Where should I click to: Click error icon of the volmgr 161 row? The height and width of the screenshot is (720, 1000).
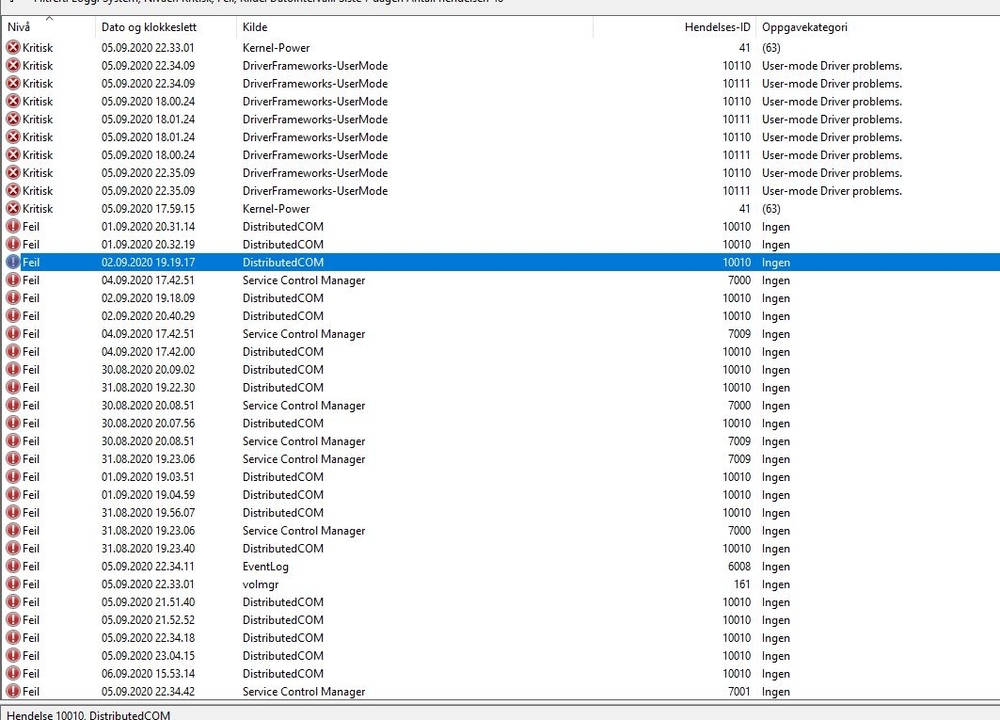pos(13,583)
